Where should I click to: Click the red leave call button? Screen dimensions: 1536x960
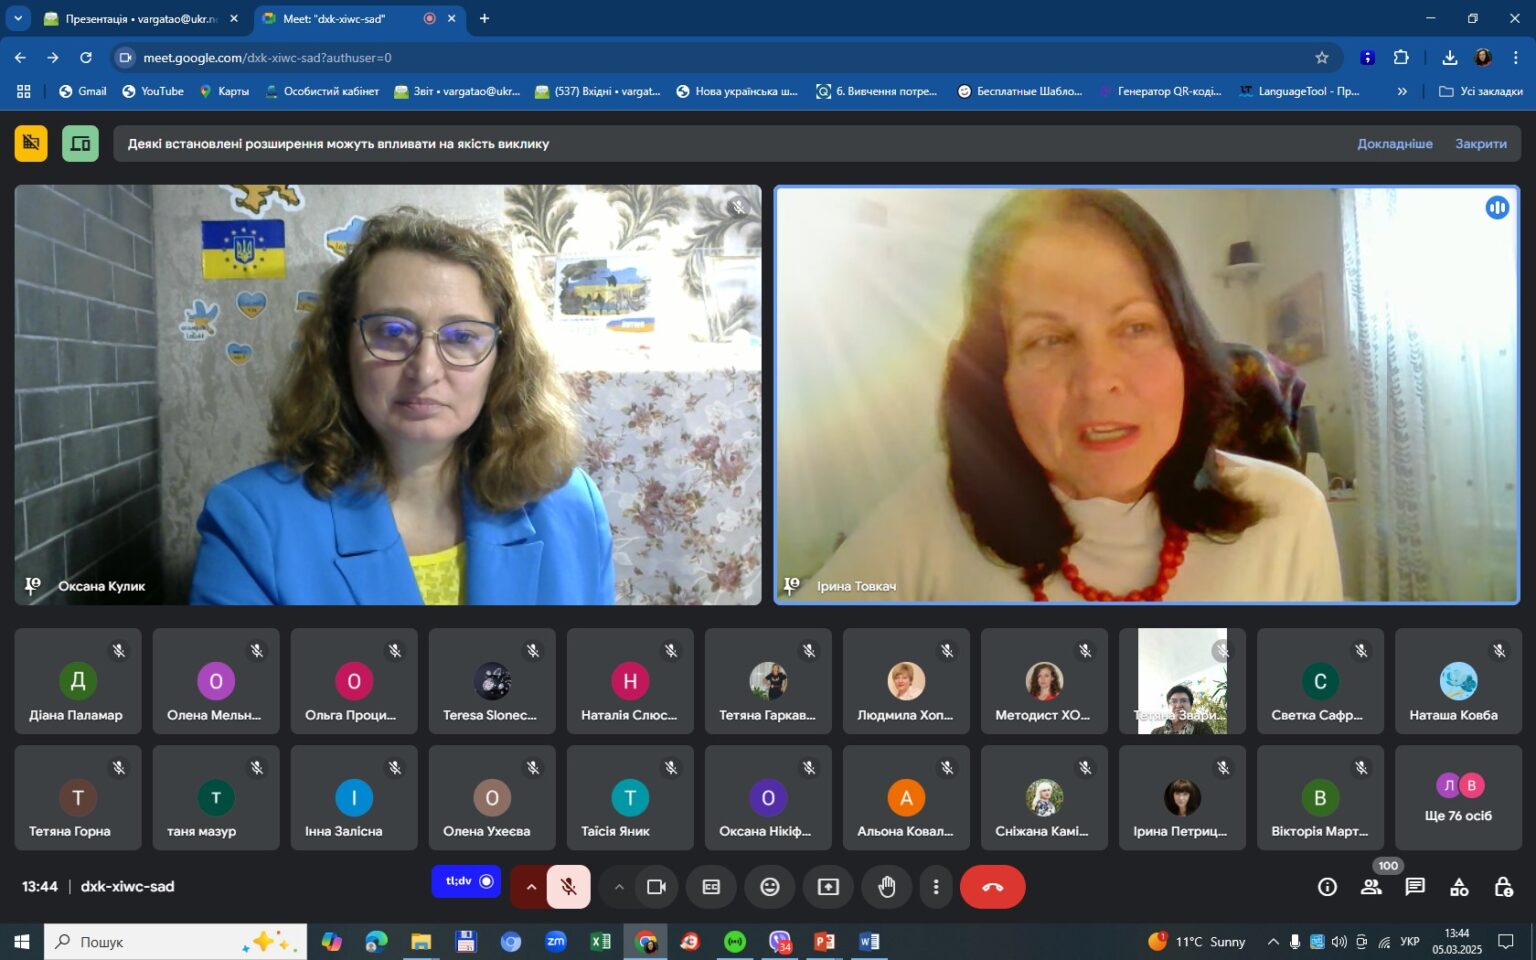(x=992, y=887)
